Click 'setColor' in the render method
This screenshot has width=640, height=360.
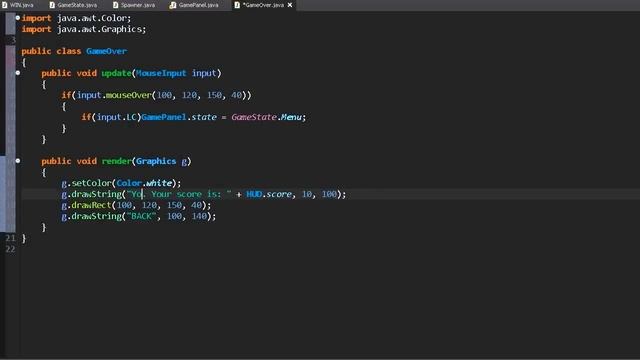click(x=91, y=183)
